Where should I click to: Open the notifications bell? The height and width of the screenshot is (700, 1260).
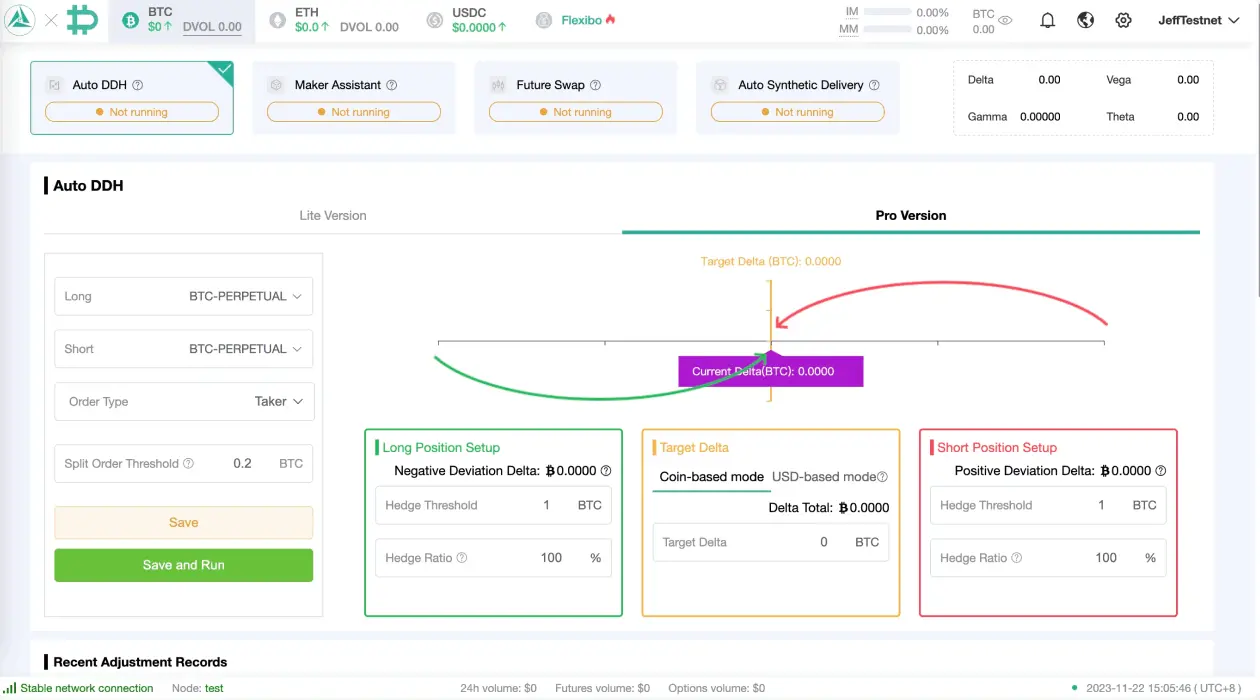1047,19
